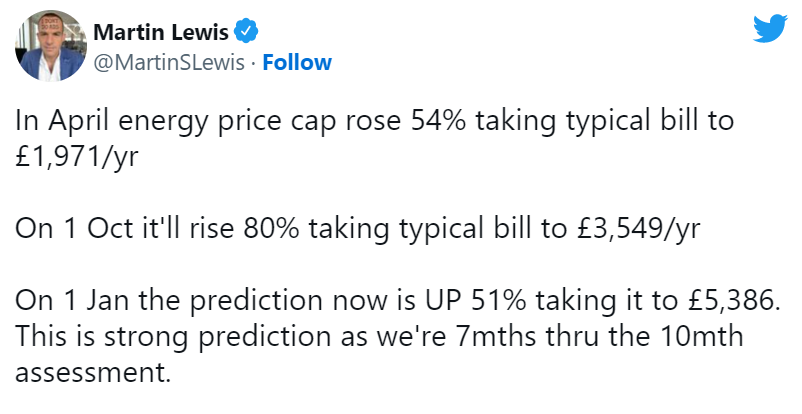The height and width of the screenshot is (414, 802).
Task: Click the Follow link
Action: pos(297,63)
